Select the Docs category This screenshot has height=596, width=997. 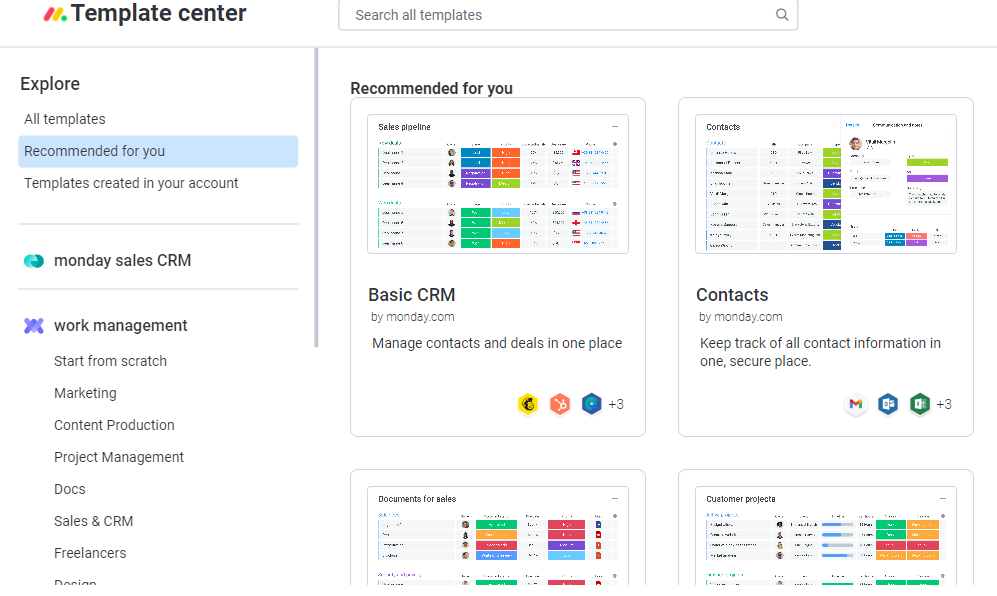tap(70, 489)
